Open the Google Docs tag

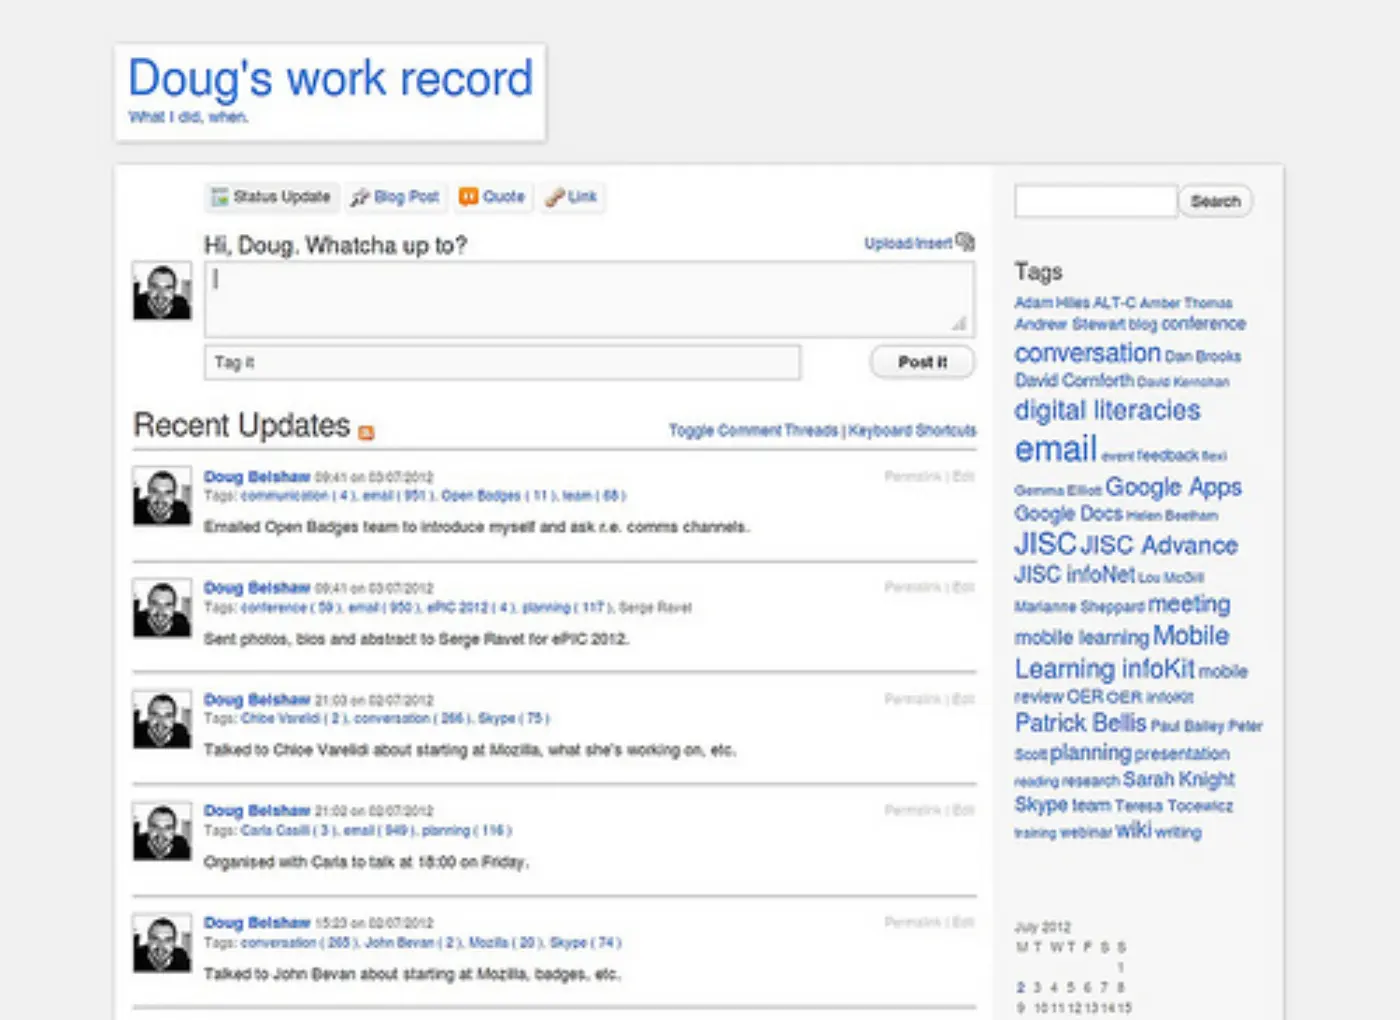pyautogui.click(x=1068, y=514)
